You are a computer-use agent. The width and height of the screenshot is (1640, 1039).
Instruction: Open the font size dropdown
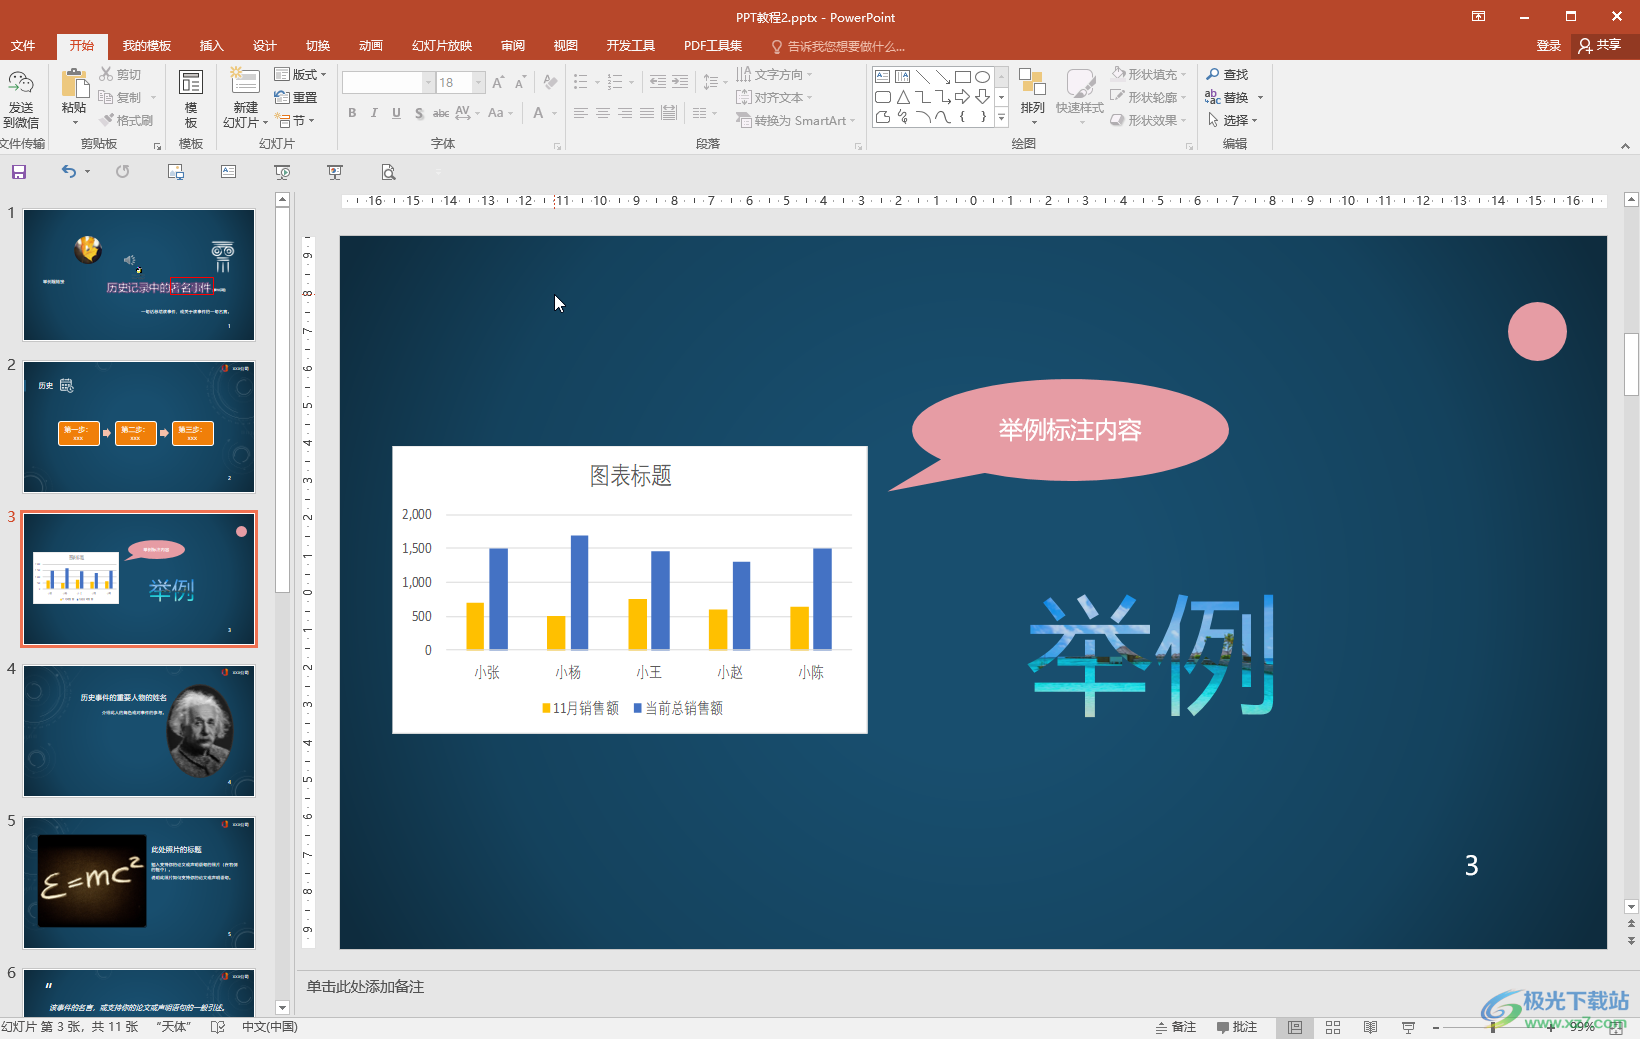[x=479, y=83]
